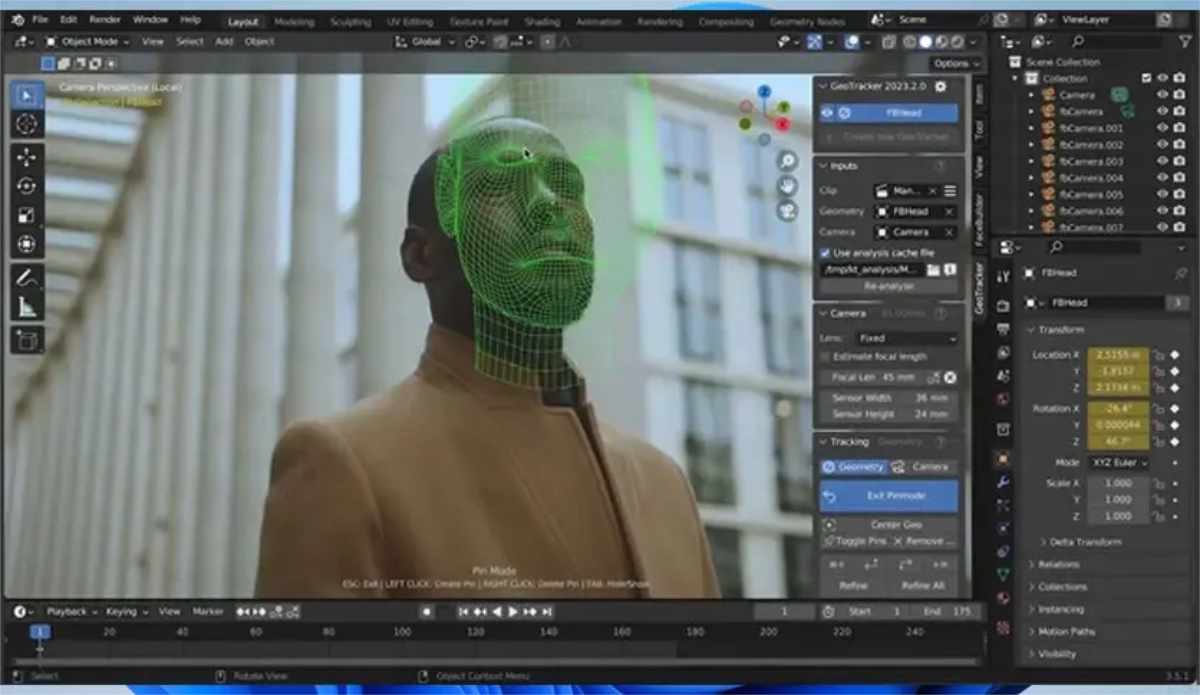Switch to the Shading workspace tab

[542, 21]
